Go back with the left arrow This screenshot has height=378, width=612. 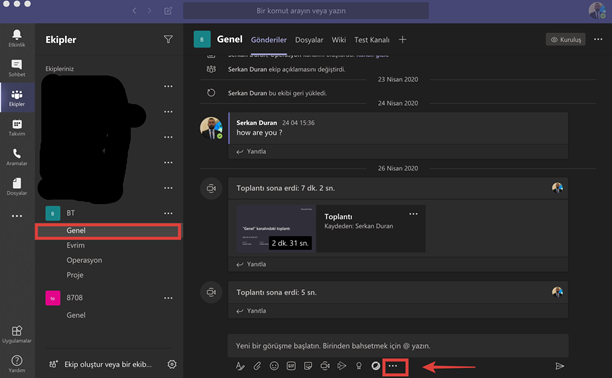(x=134, y=11)
